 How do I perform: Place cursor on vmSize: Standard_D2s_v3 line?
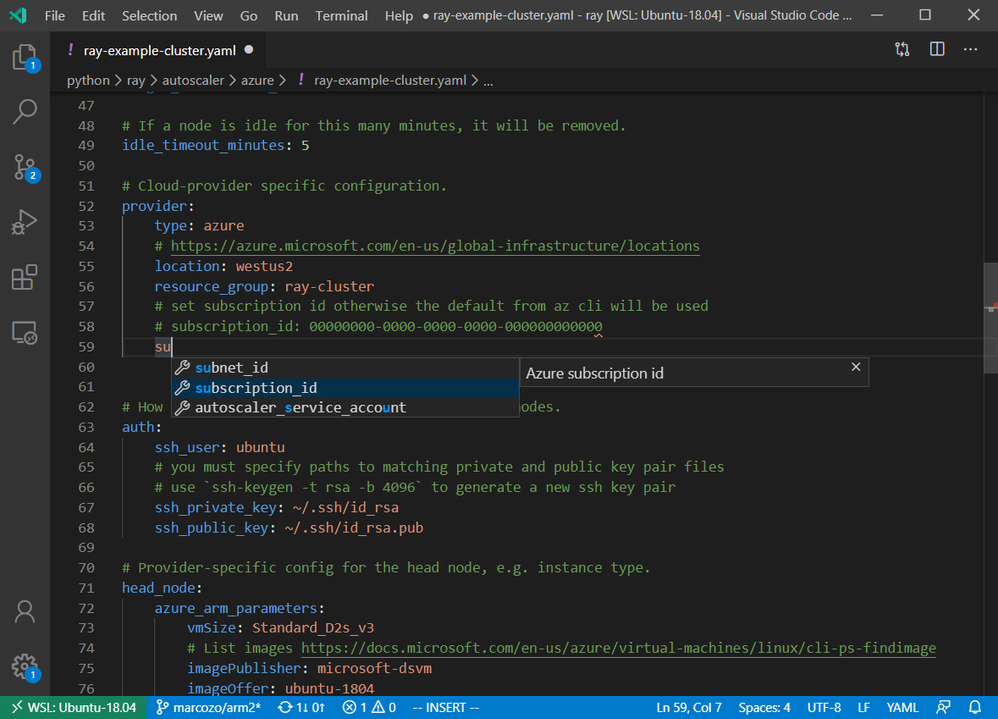pos(281,628)
